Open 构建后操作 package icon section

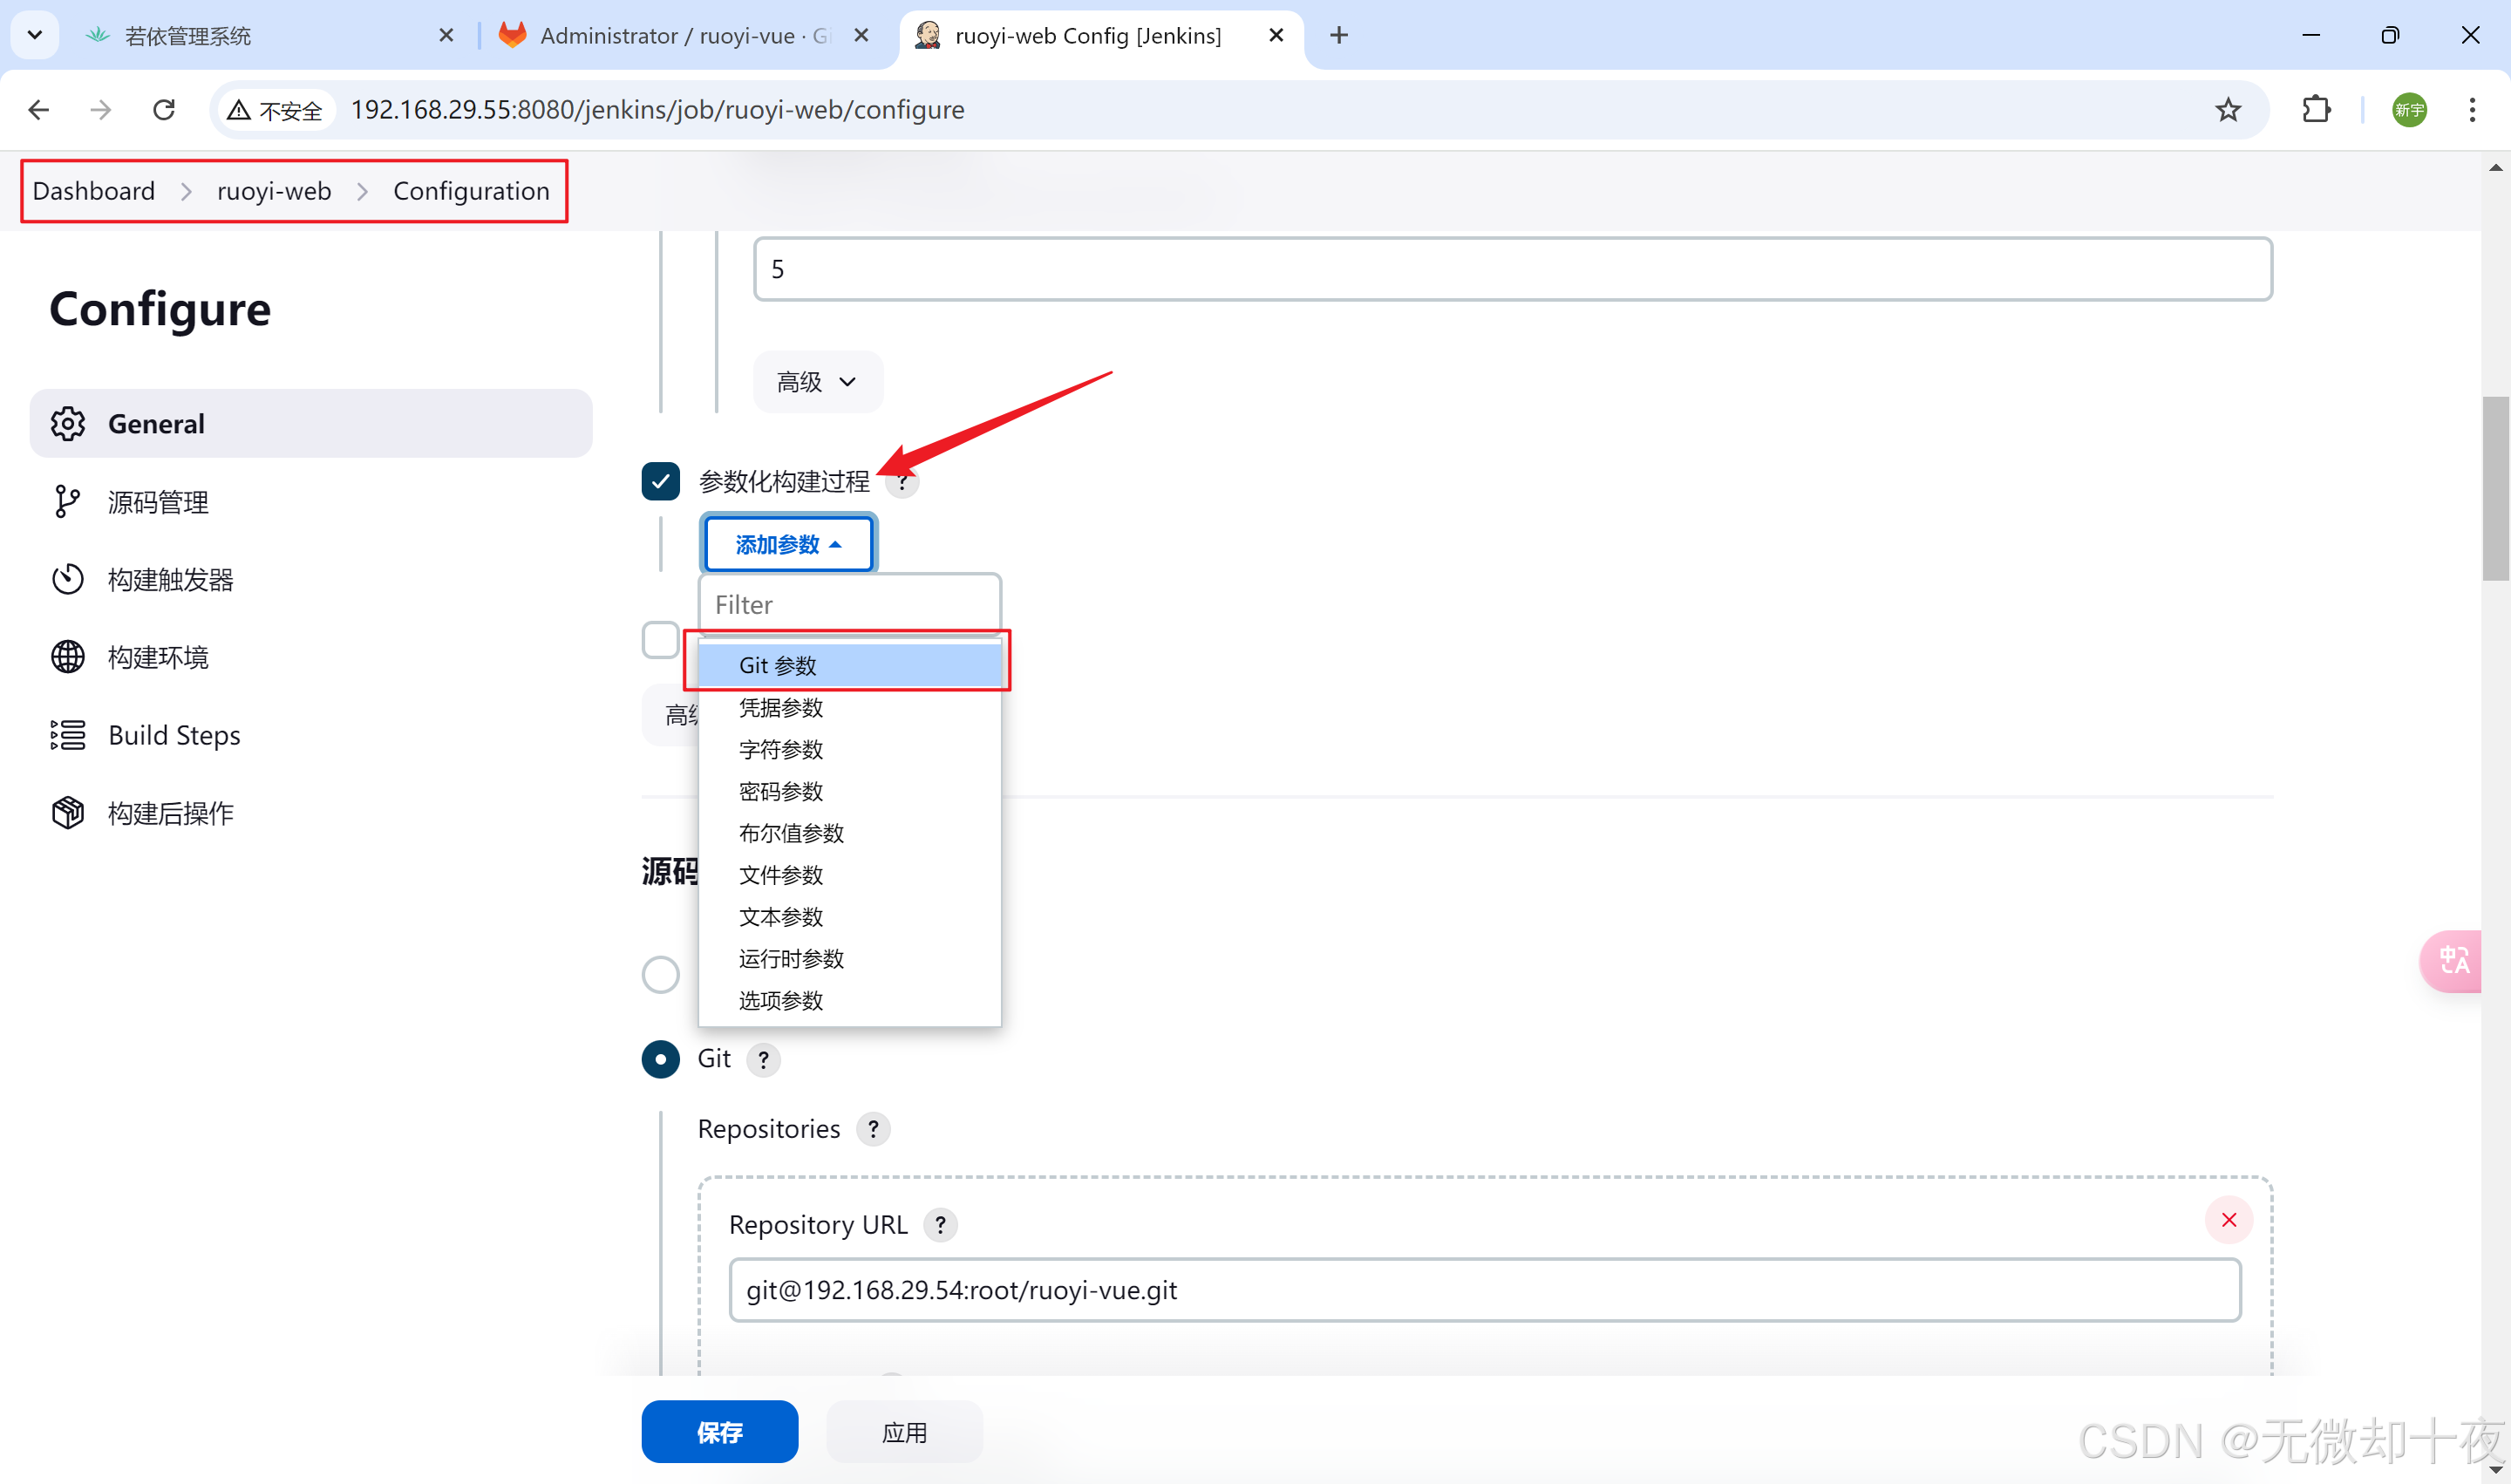click(67, 813)
